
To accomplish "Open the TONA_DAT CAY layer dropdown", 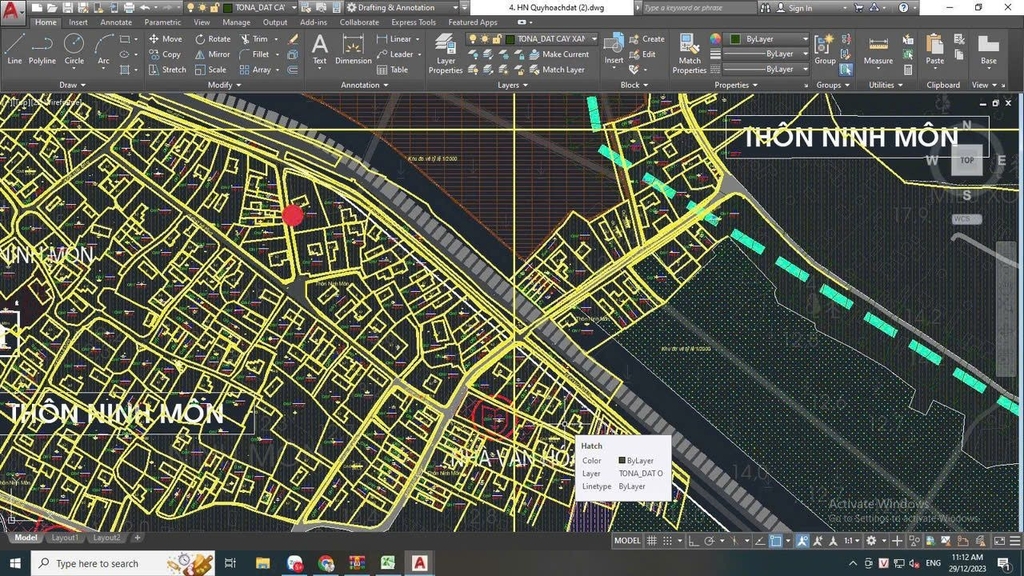I will click(x=594, y=38).
